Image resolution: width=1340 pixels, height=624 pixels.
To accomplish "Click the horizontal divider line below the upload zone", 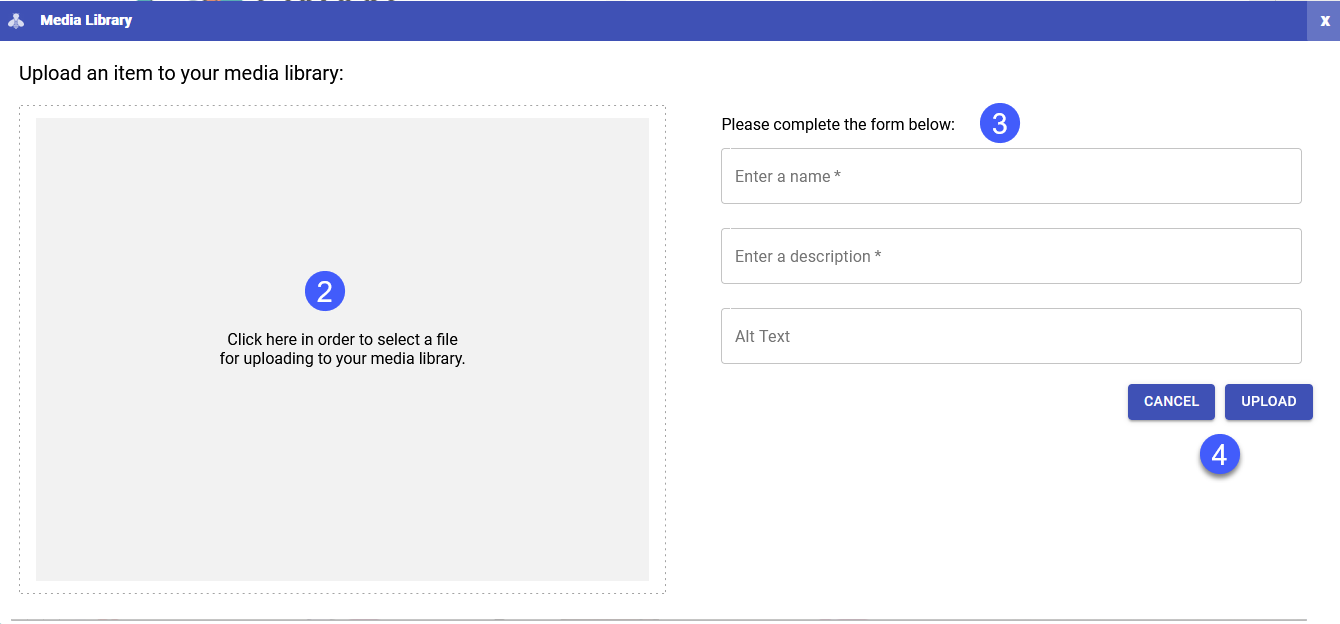I will (660, 620).
